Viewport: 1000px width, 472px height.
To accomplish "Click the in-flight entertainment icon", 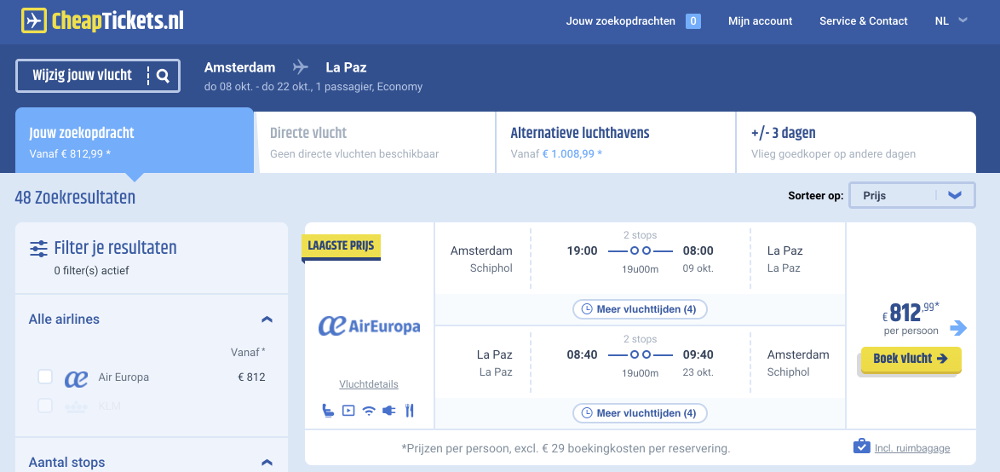I will click(348, 410).
